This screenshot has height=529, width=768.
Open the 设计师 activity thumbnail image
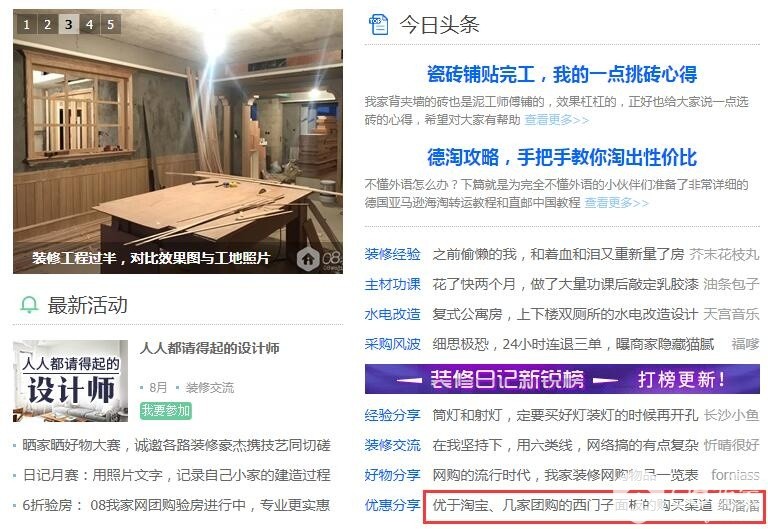click(x=71, y=381)
